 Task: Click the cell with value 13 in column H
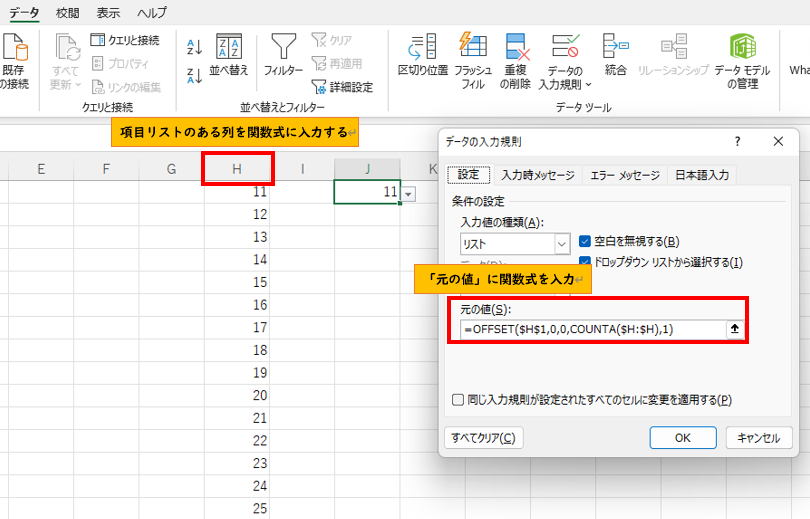pyautogui.click(x=237, y=237)
